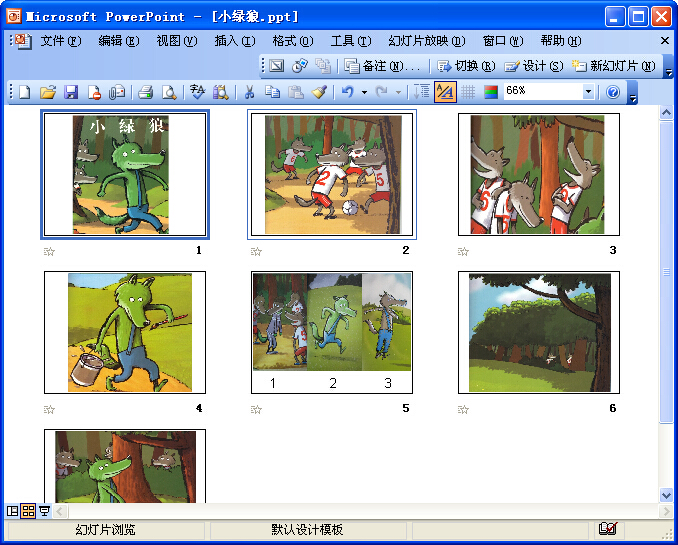Click the Summary Slide icon
This screenshot has width=678, height=545.
[323, 66]
